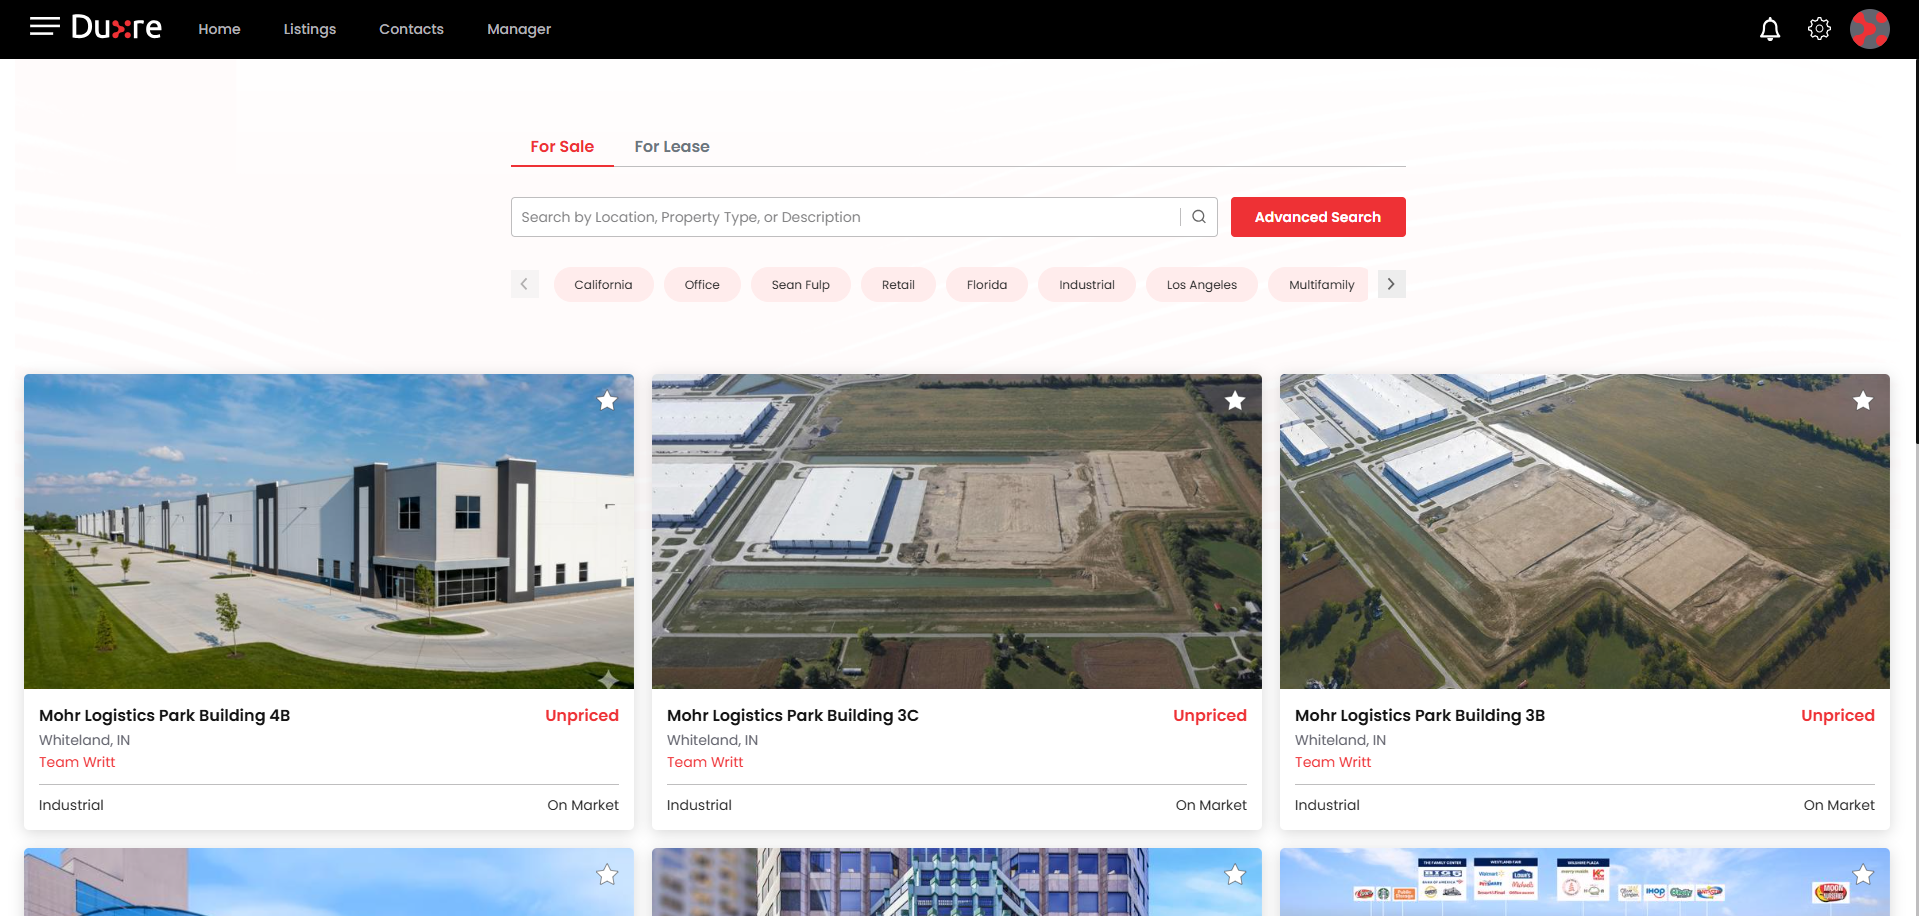This screenshot has height=916, width=1919.
Task: Click the Duxre logo
Action: 116,28
